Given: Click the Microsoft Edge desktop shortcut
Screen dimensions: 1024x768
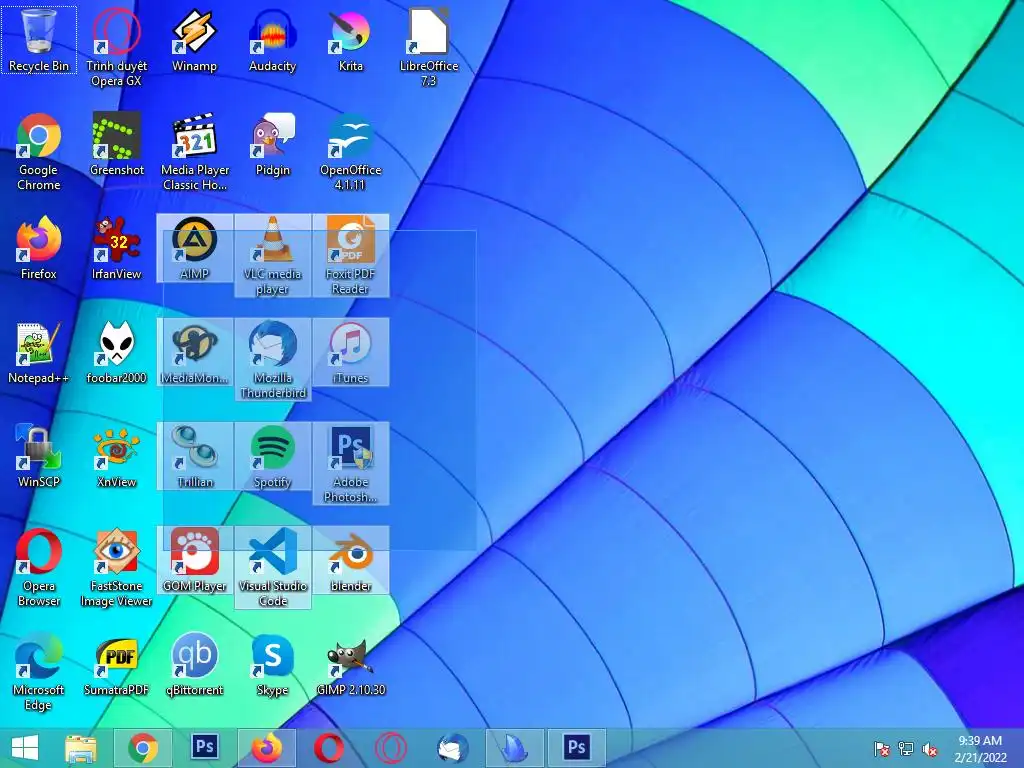Looking at the screenshot, I should [39, 671].
